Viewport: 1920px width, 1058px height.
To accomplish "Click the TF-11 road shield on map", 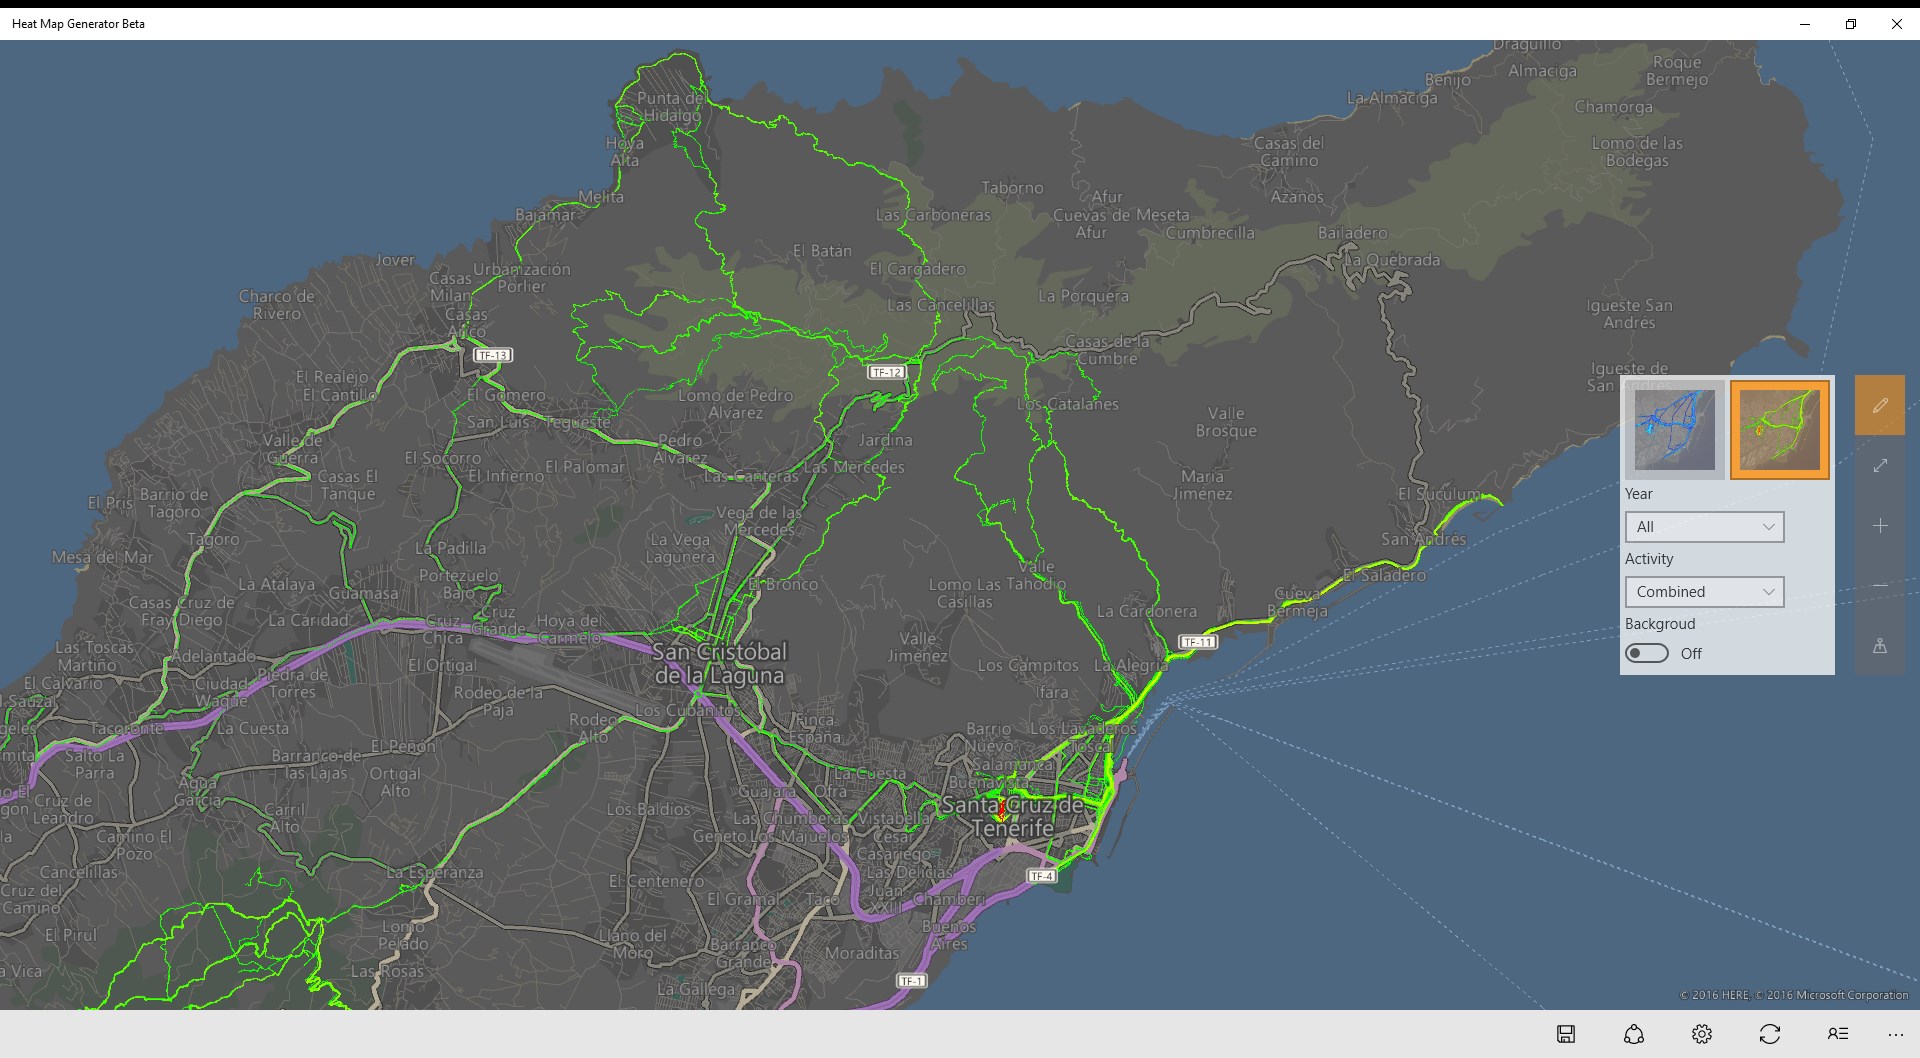I will click(x=1198, y=642).
